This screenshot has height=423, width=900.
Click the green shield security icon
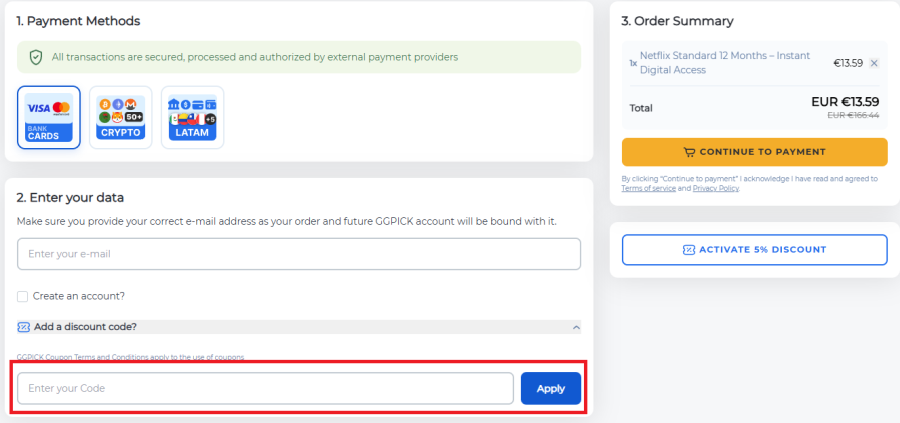coord(36,57)
